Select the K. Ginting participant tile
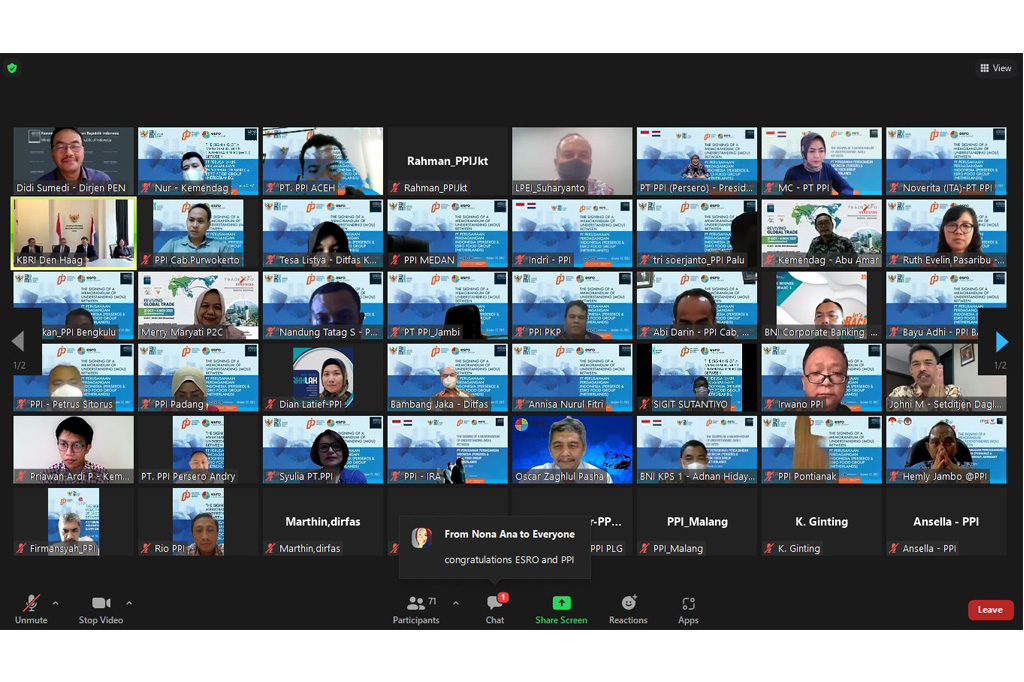Image resolution: width=1024 pixels, height=682 pixels. coord(822,522)
